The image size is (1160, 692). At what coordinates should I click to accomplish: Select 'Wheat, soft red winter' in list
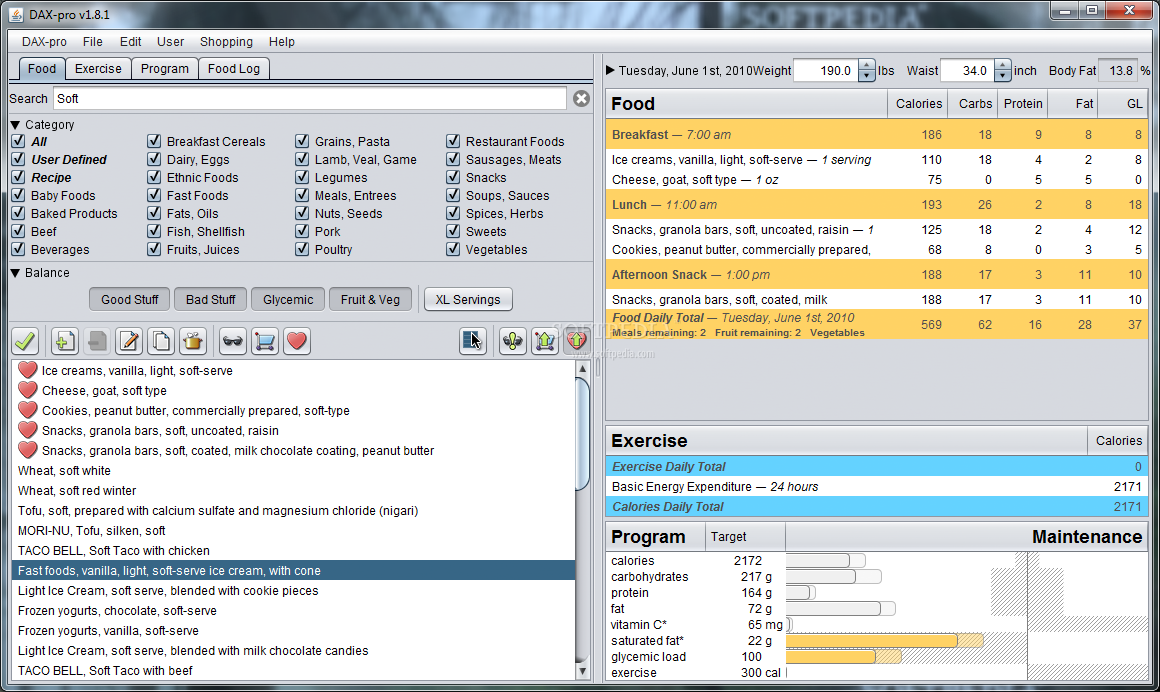coord(293,490)
